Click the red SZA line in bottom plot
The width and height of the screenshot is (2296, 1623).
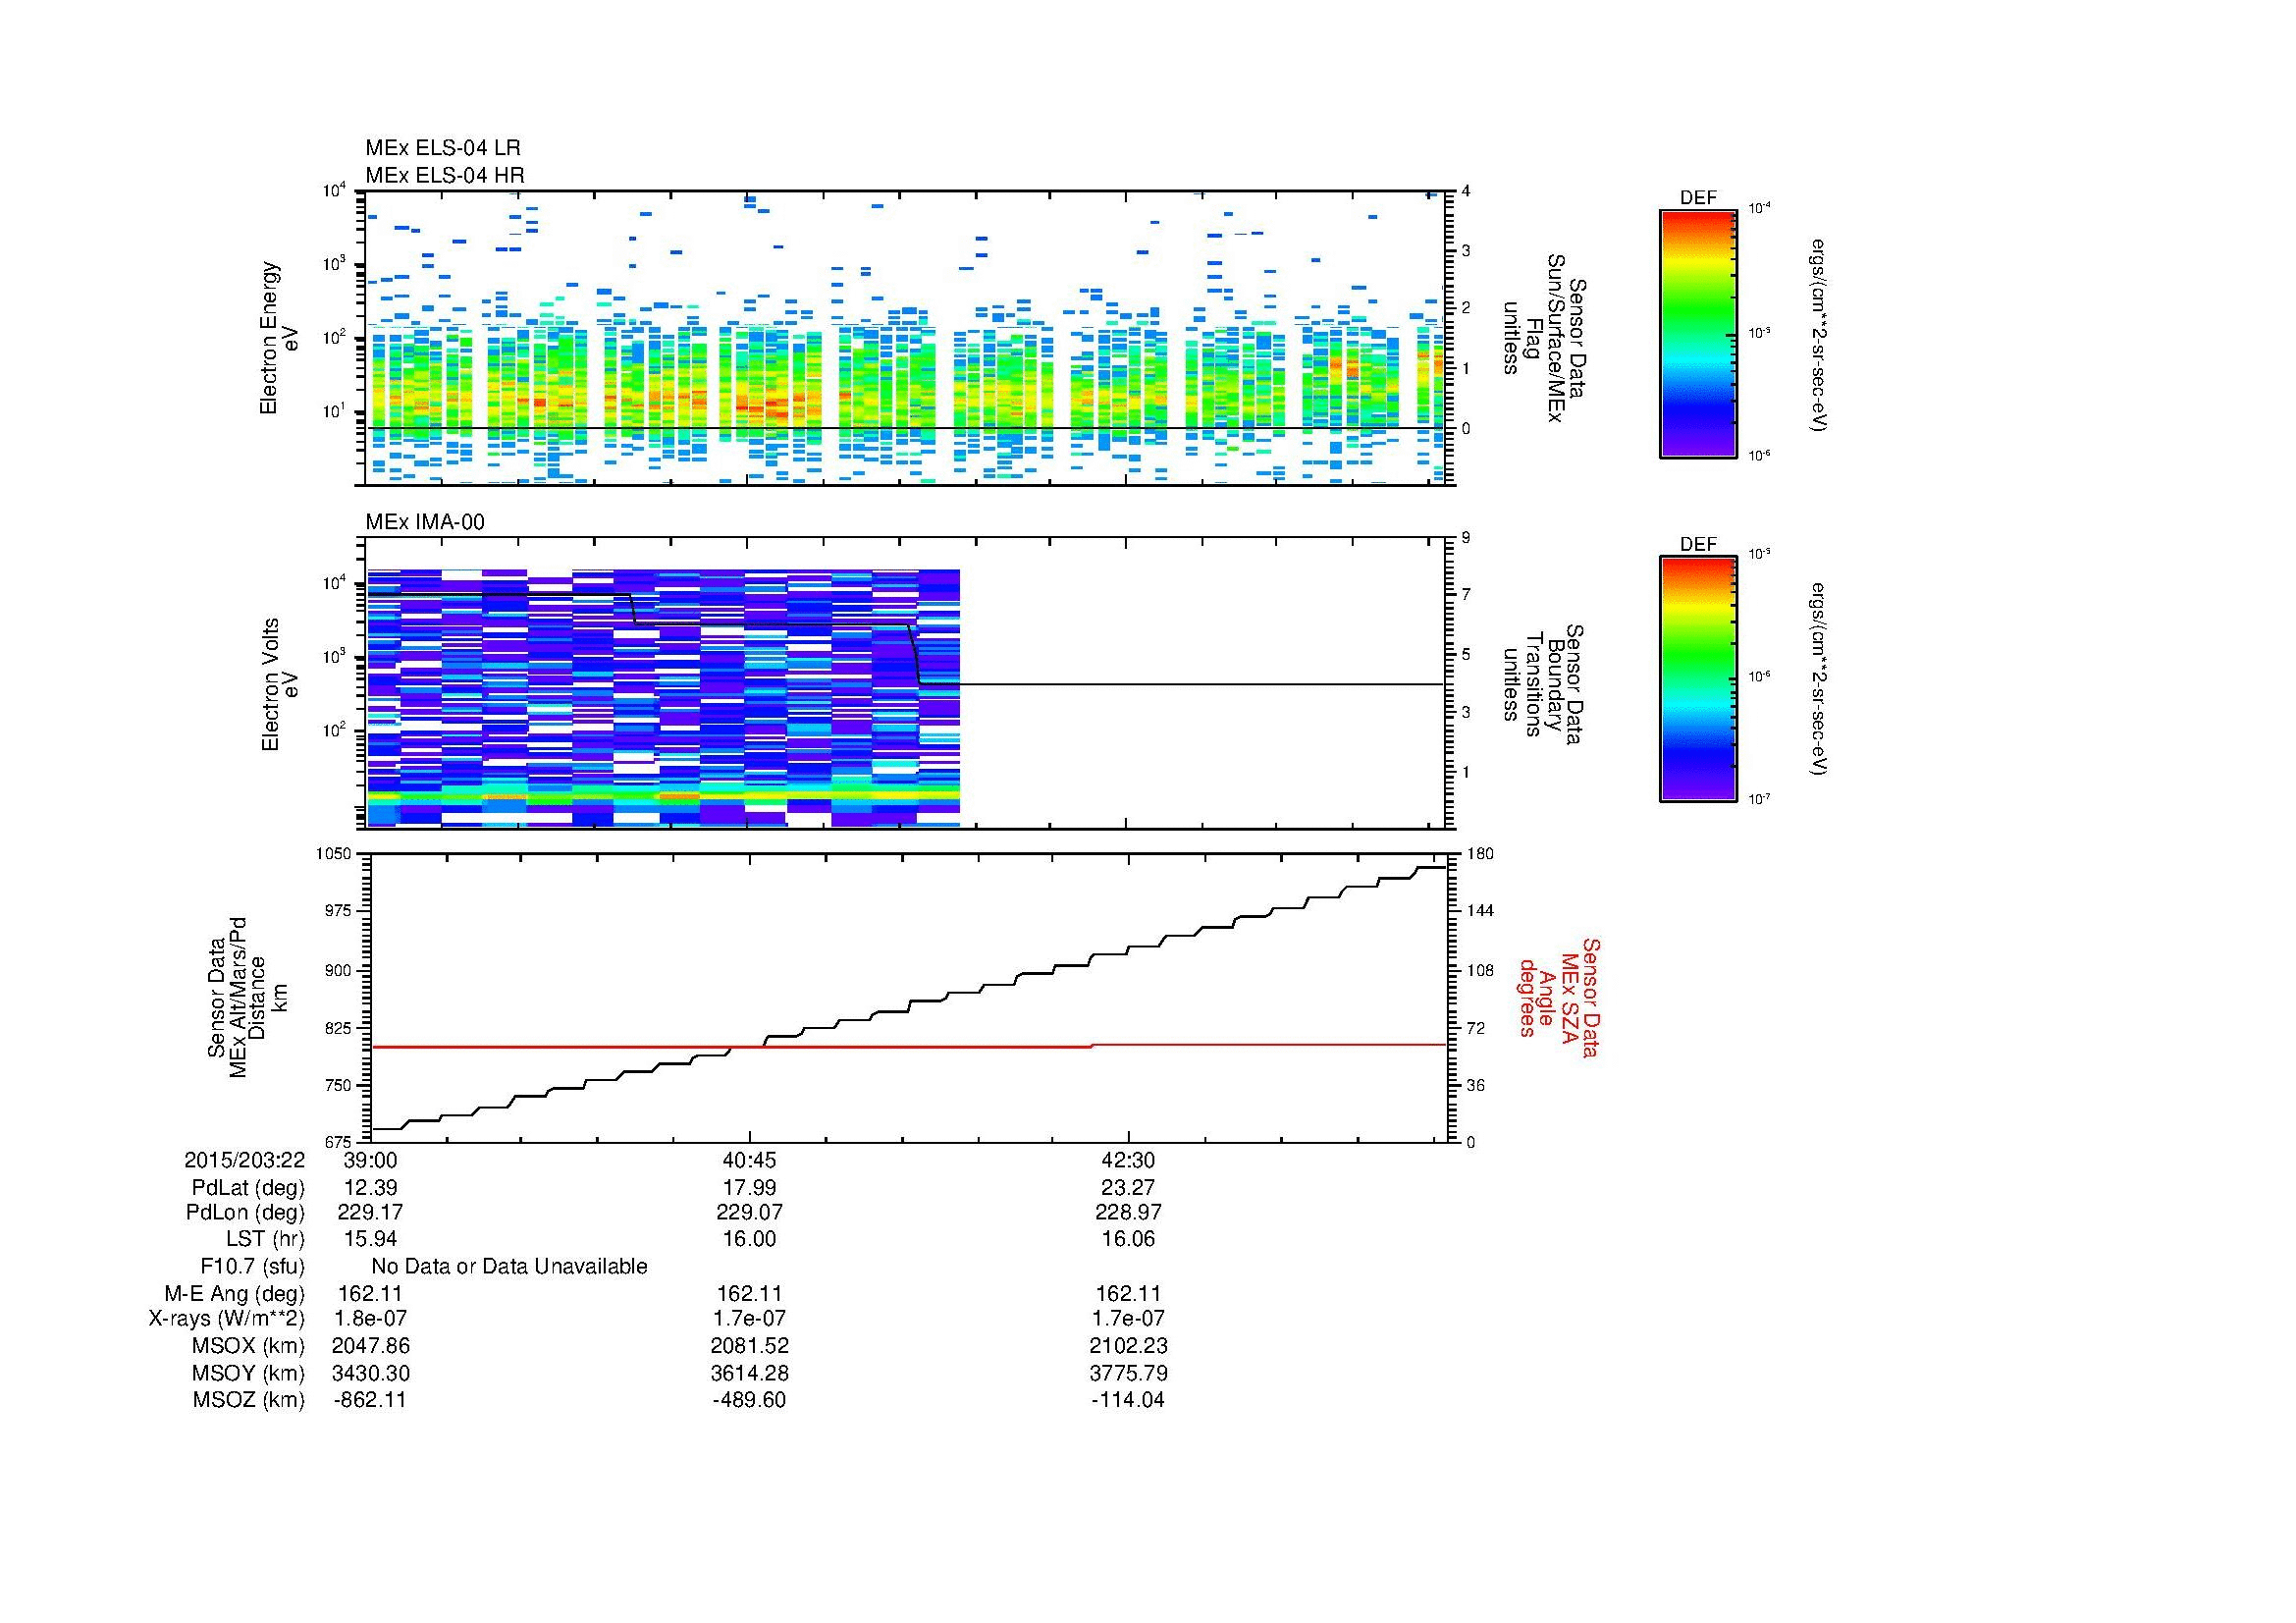908,1046
